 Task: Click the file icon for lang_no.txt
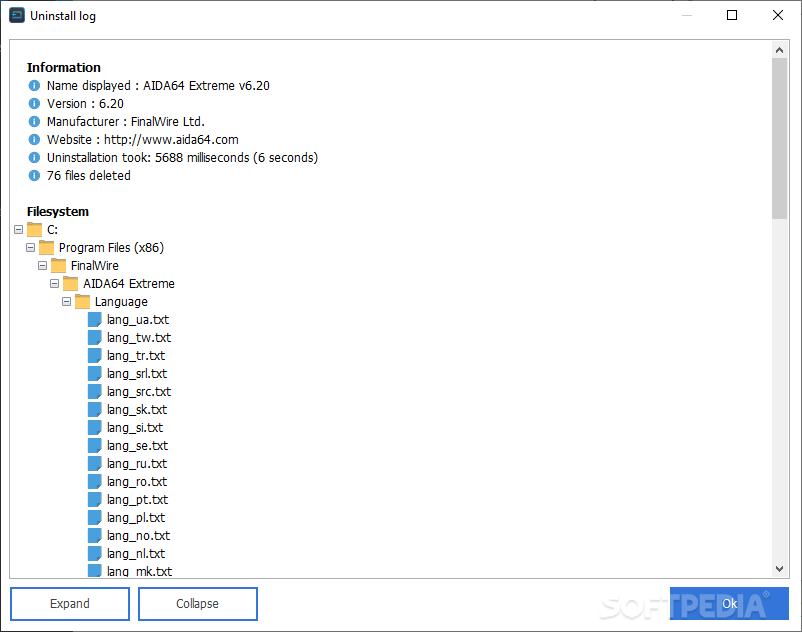[95, 535]
